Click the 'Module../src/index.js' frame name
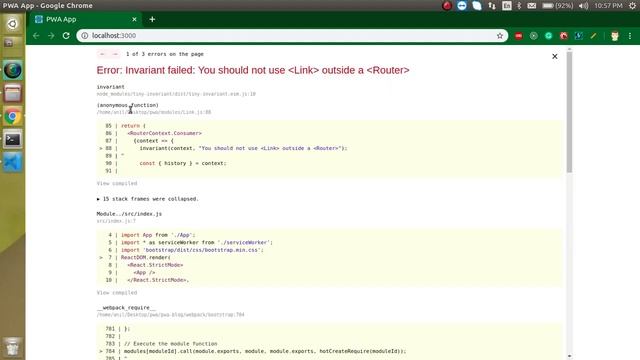This screenshot has width=640, height=360. tap(129, 214)
